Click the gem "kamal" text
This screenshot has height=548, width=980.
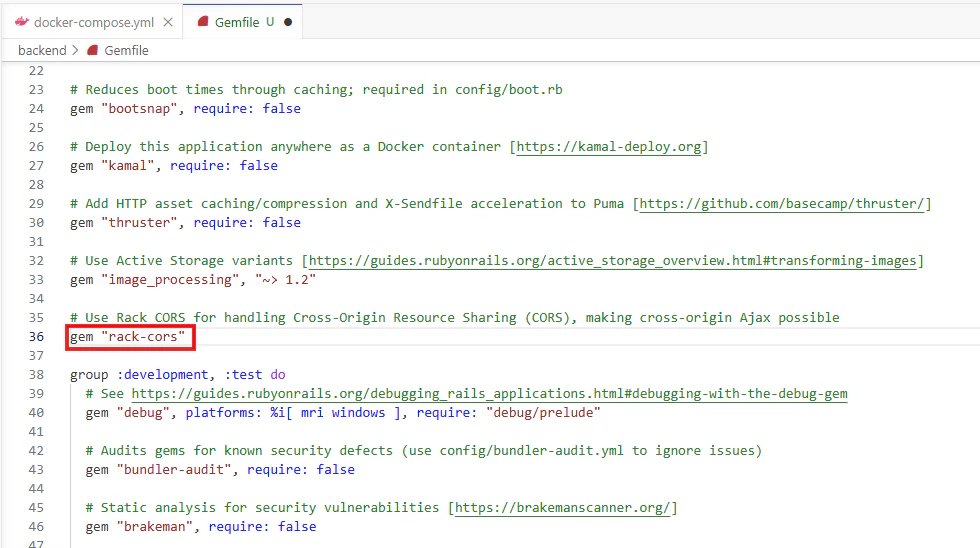(x=112, y=166)
